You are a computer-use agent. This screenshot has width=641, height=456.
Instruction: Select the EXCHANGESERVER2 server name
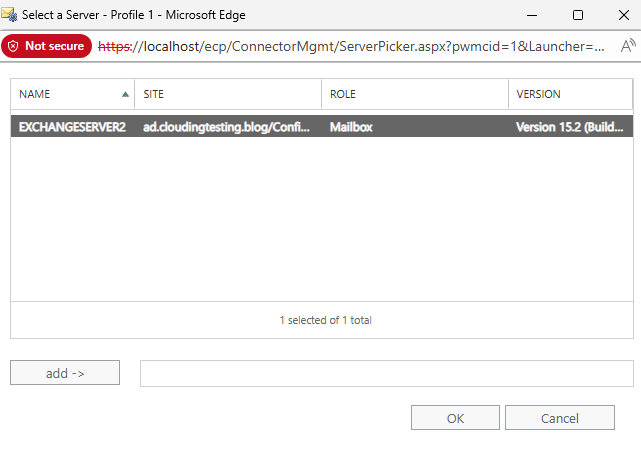coord(72,127)
